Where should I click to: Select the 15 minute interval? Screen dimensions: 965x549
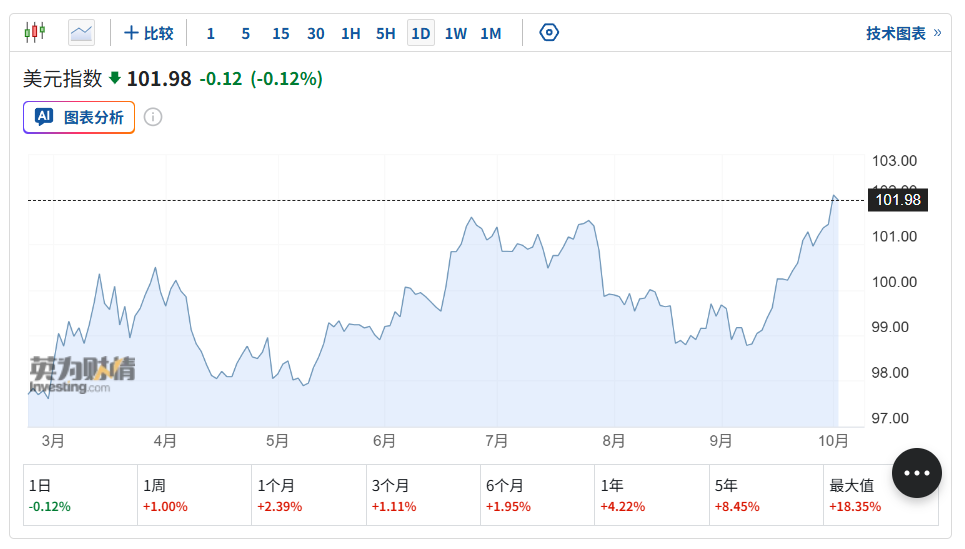pos(281,33)
